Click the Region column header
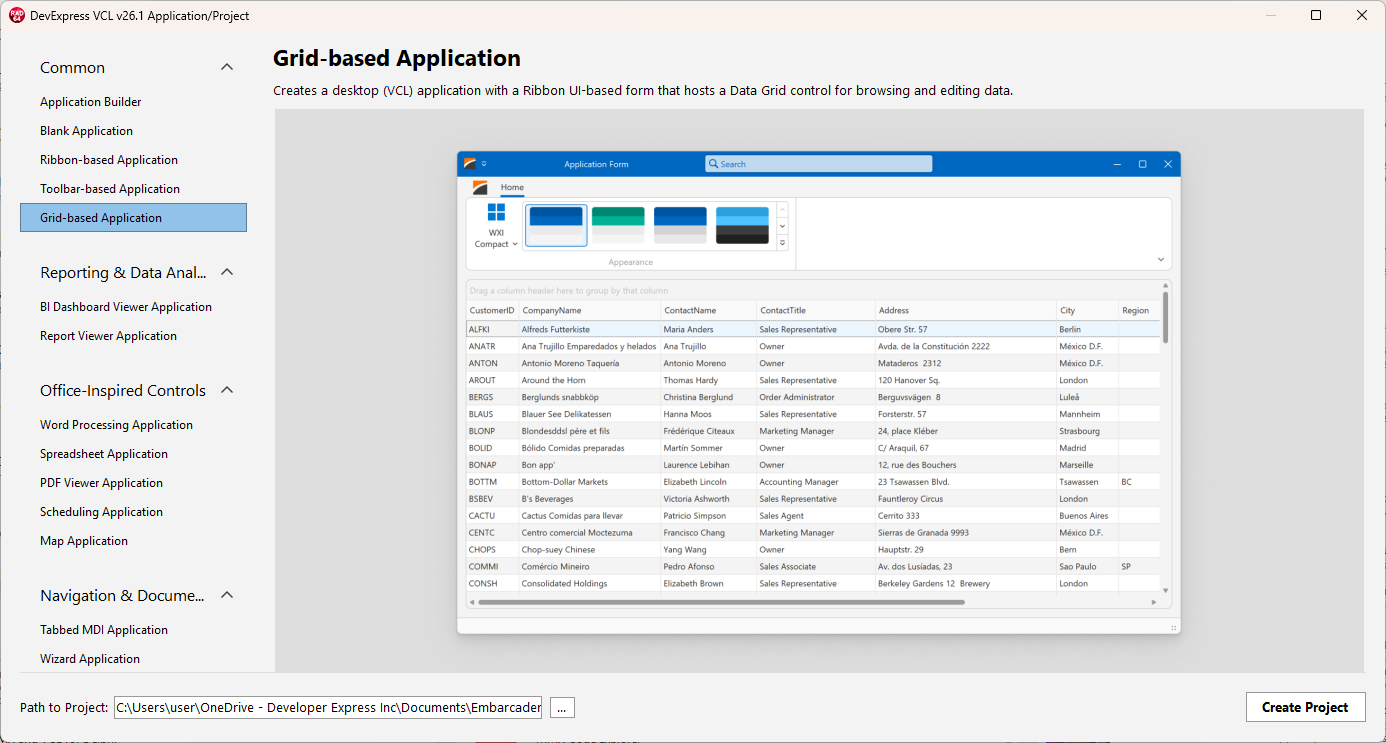Screen dimensions: 1386x743 coord(1139,310)
